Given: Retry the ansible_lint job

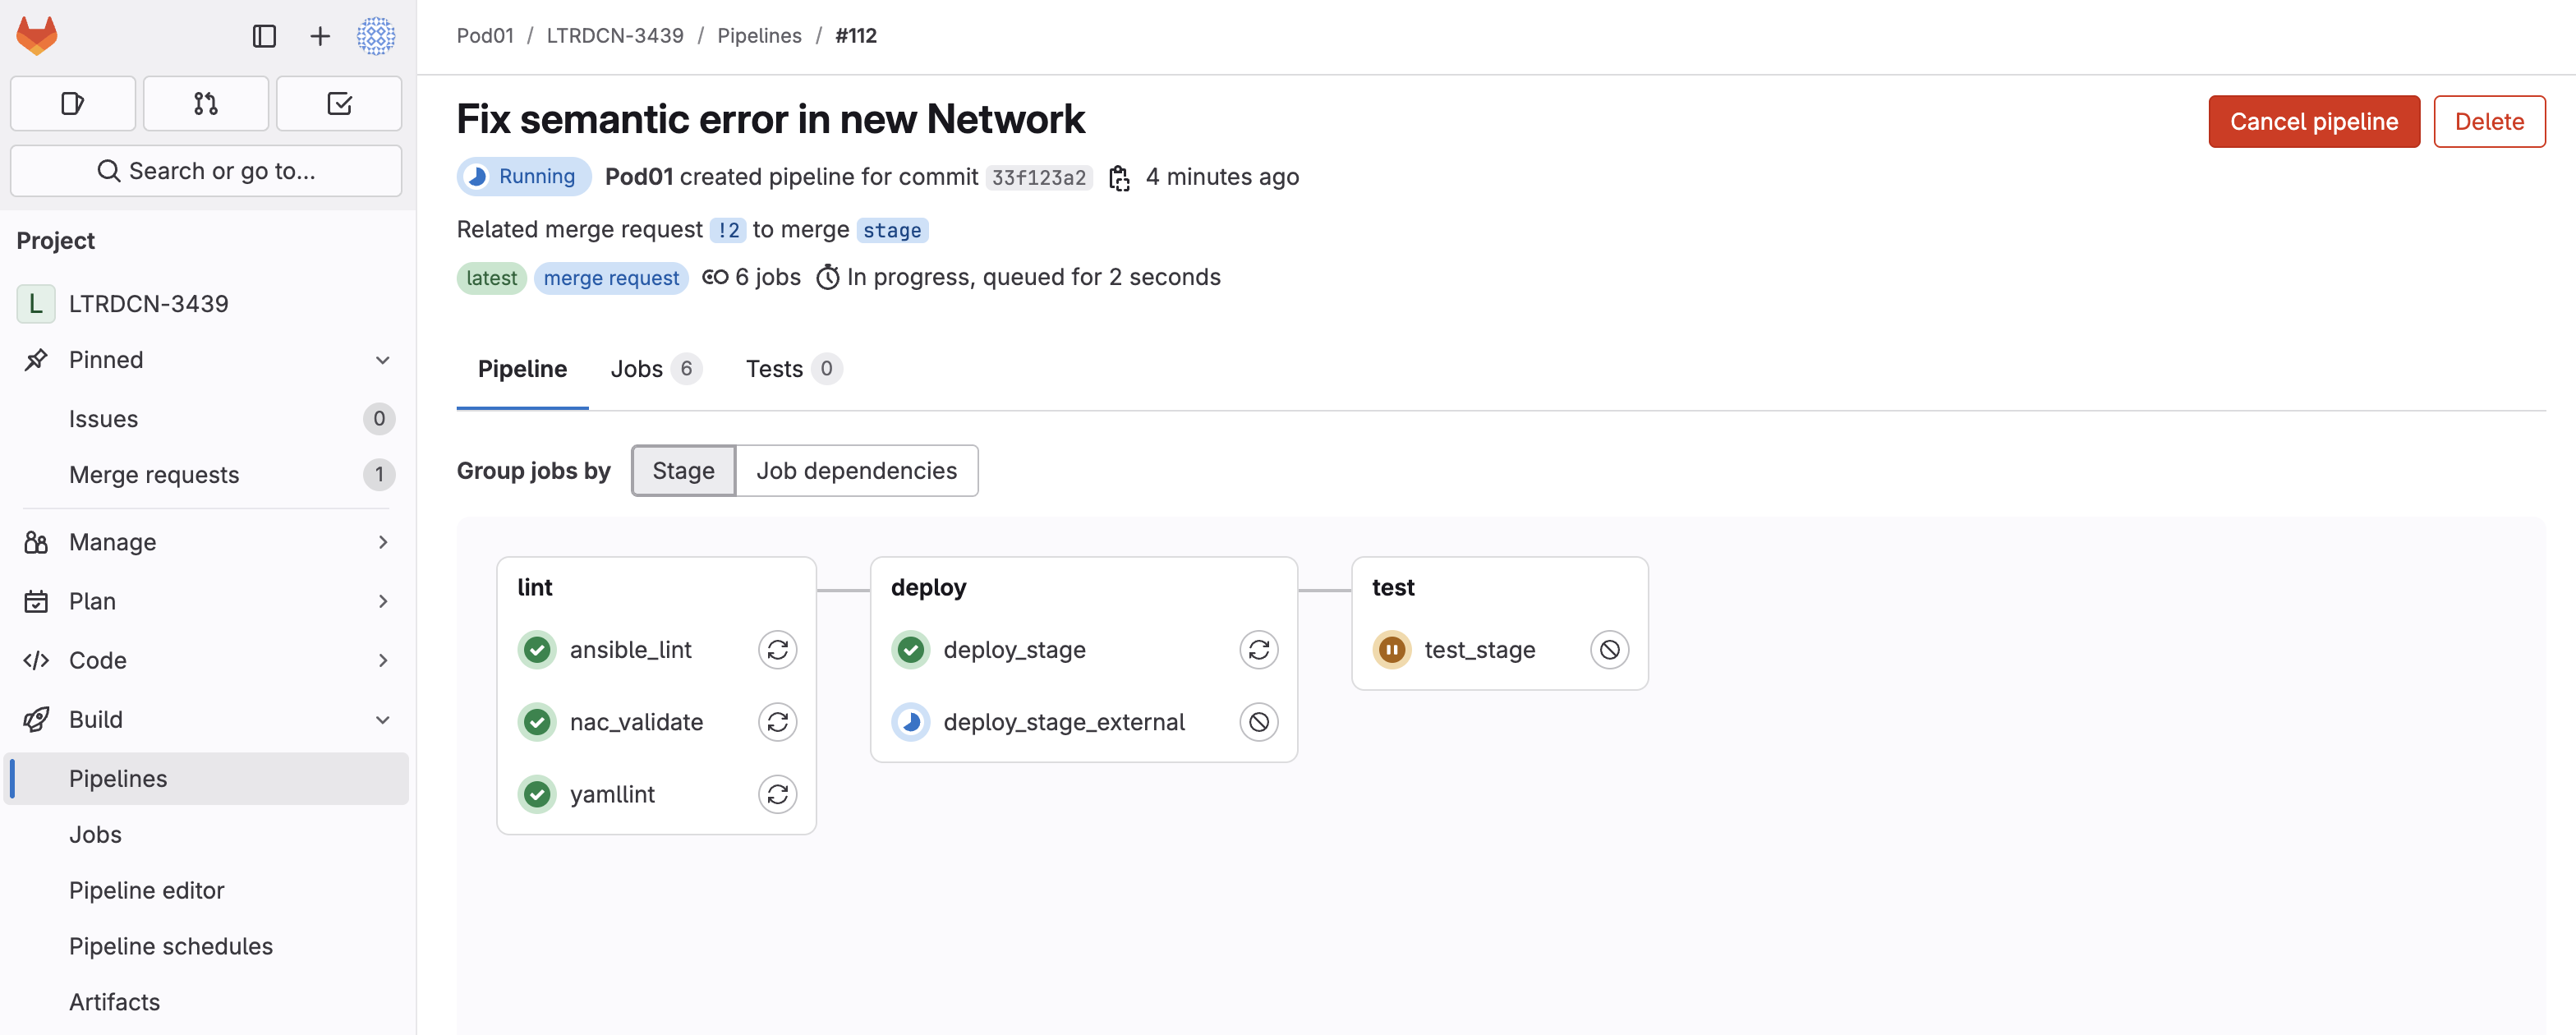Looking at the screenshot, I should pyautogui.click(x=777, y=650).
